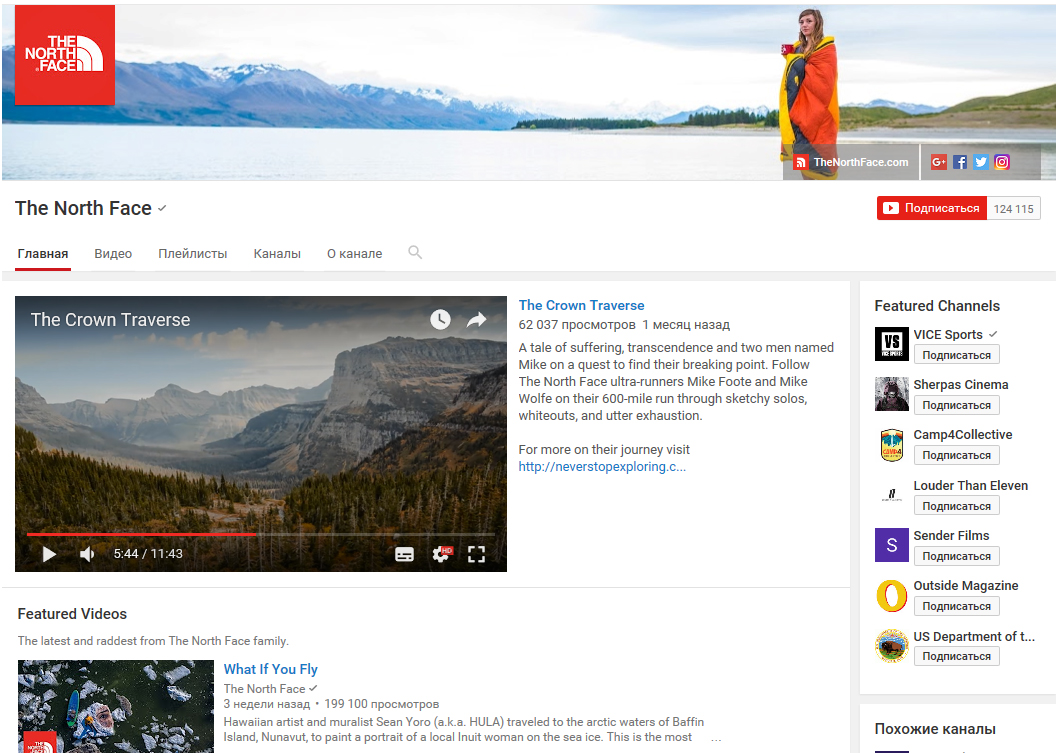Click the Featured Videos section heading
The image size is (1058, 755).
(72, 613)
